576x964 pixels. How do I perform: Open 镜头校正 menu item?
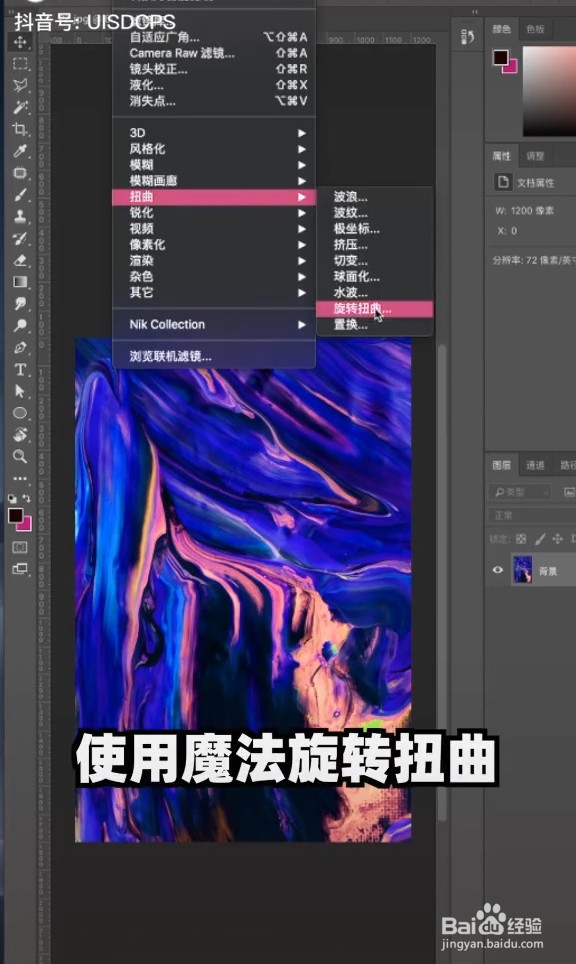pyautogui.click(x=214, y=69)
